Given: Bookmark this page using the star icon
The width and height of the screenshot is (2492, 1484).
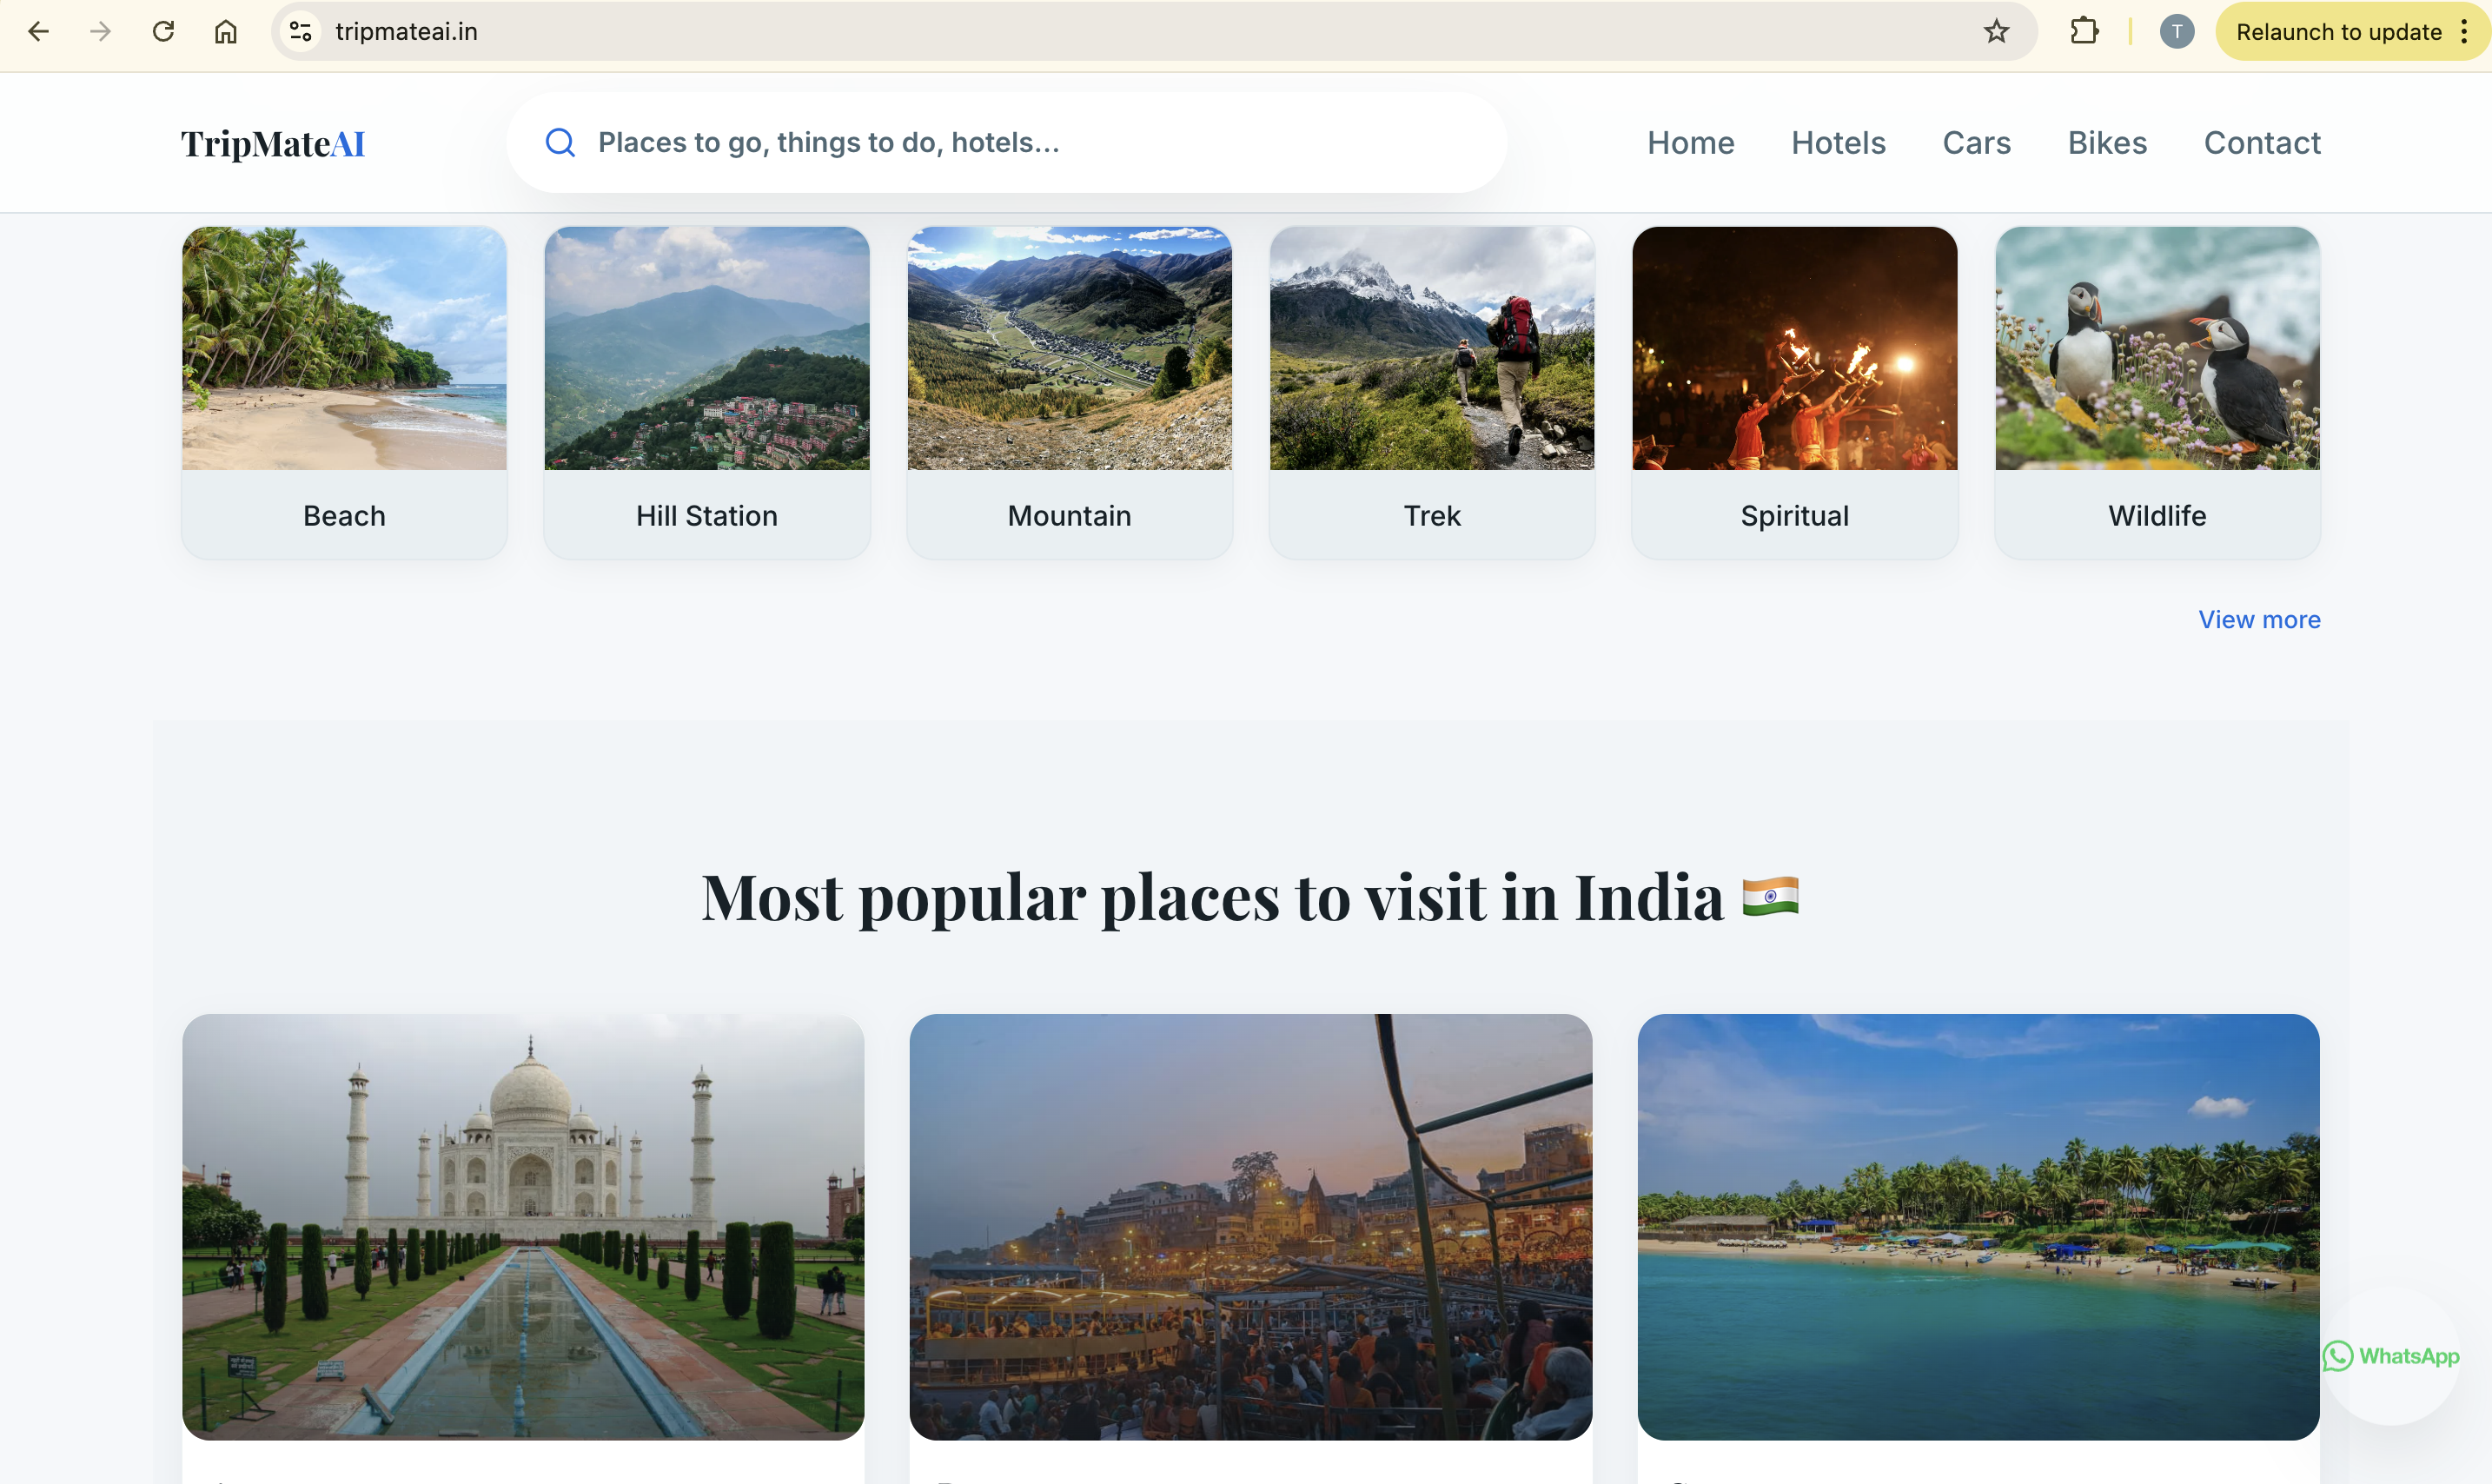Looking at the screenshot, I should (x=1996, y=31).
